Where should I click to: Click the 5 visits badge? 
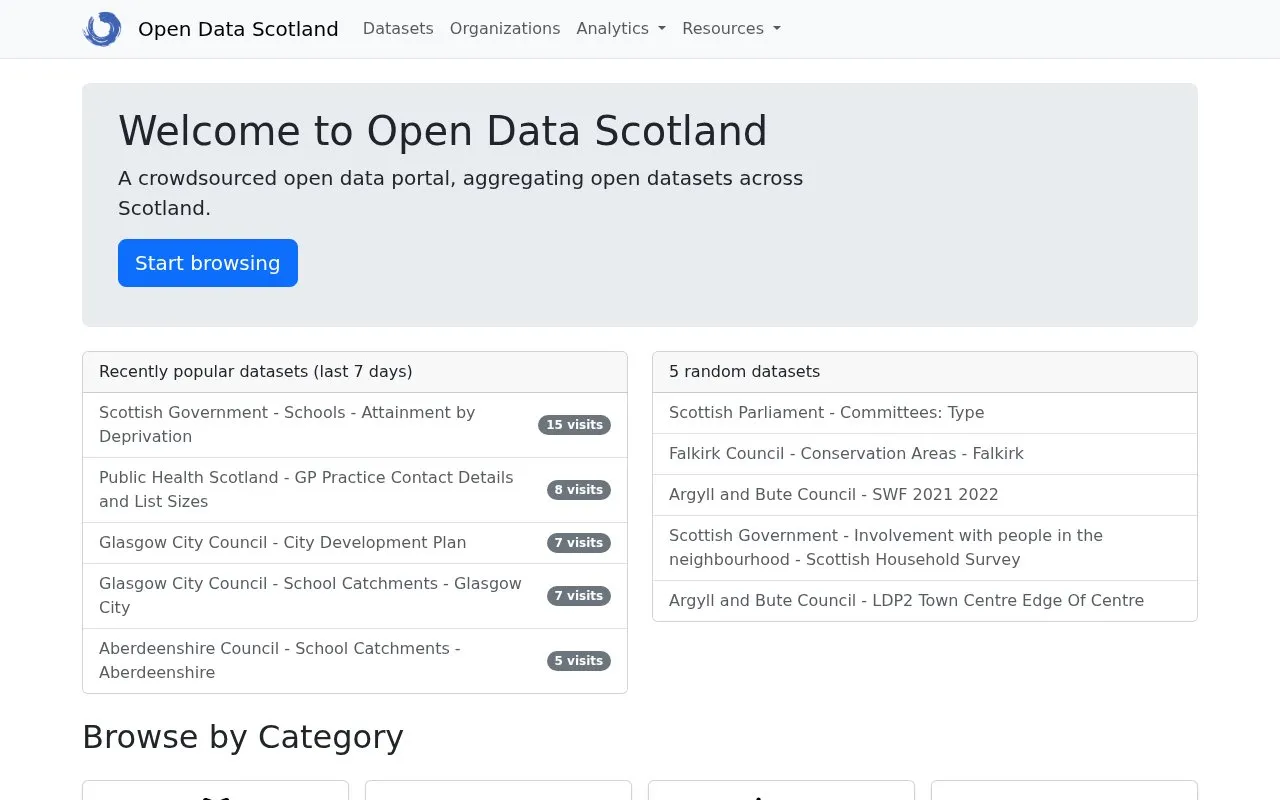click(x=579, y=661)
